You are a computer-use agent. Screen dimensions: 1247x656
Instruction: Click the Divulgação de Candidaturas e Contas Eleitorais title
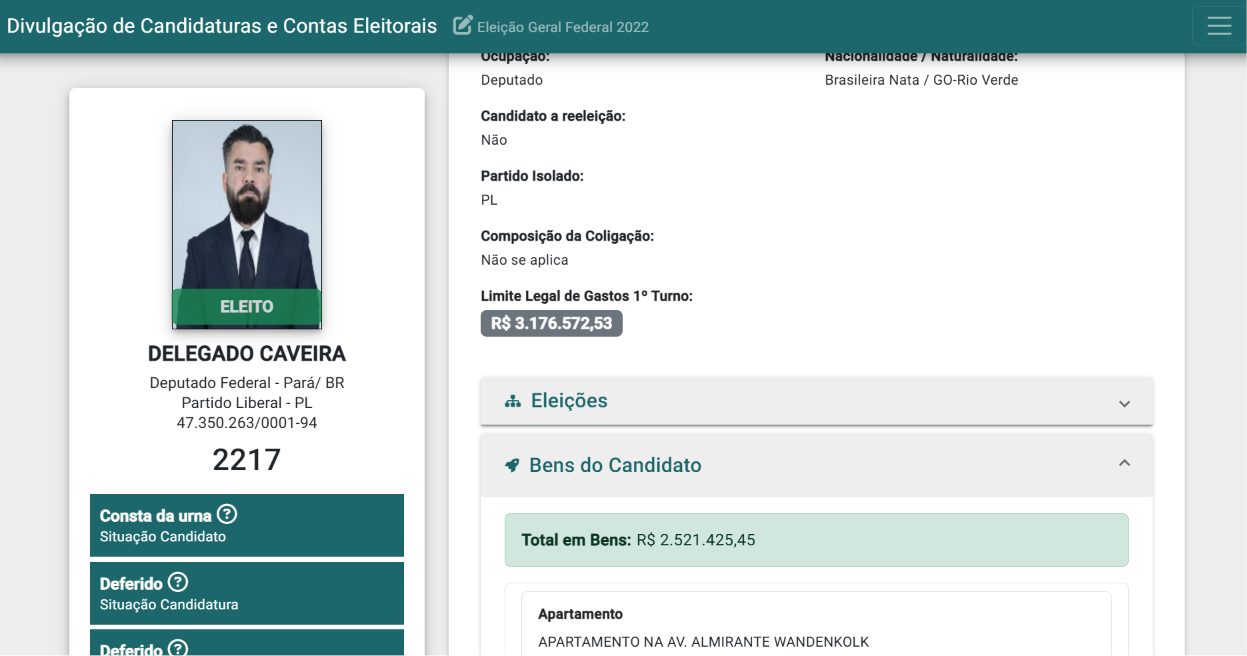222,26
